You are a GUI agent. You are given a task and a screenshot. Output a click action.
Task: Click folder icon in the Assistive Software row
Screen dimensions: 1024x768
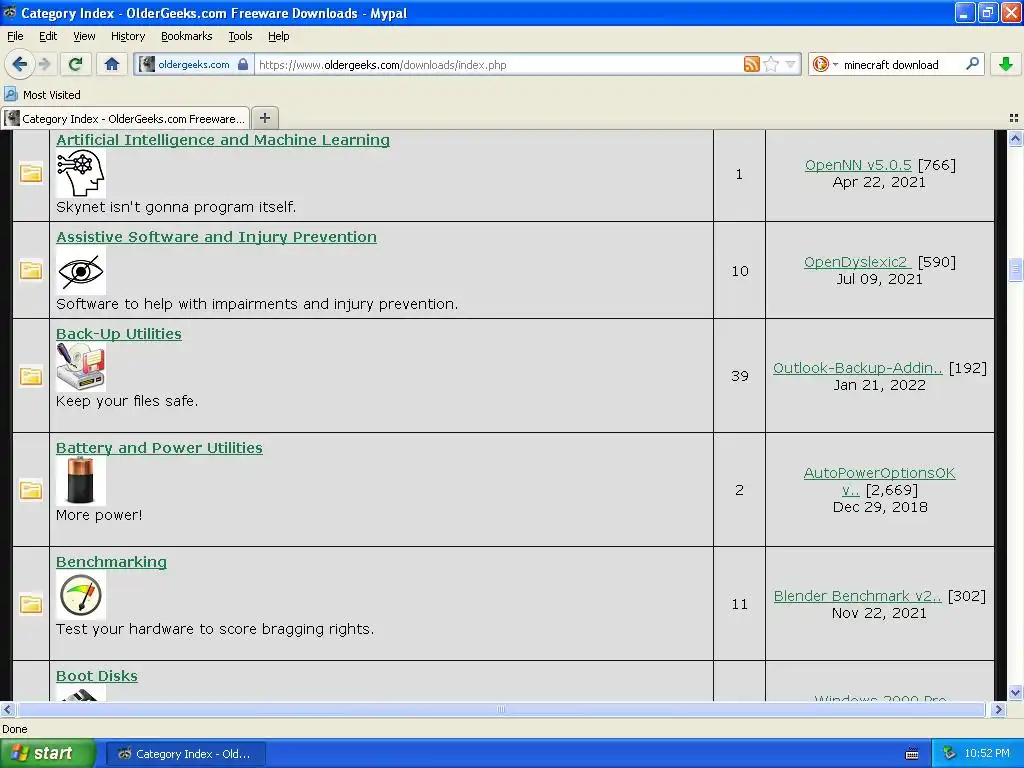(31, 270)
